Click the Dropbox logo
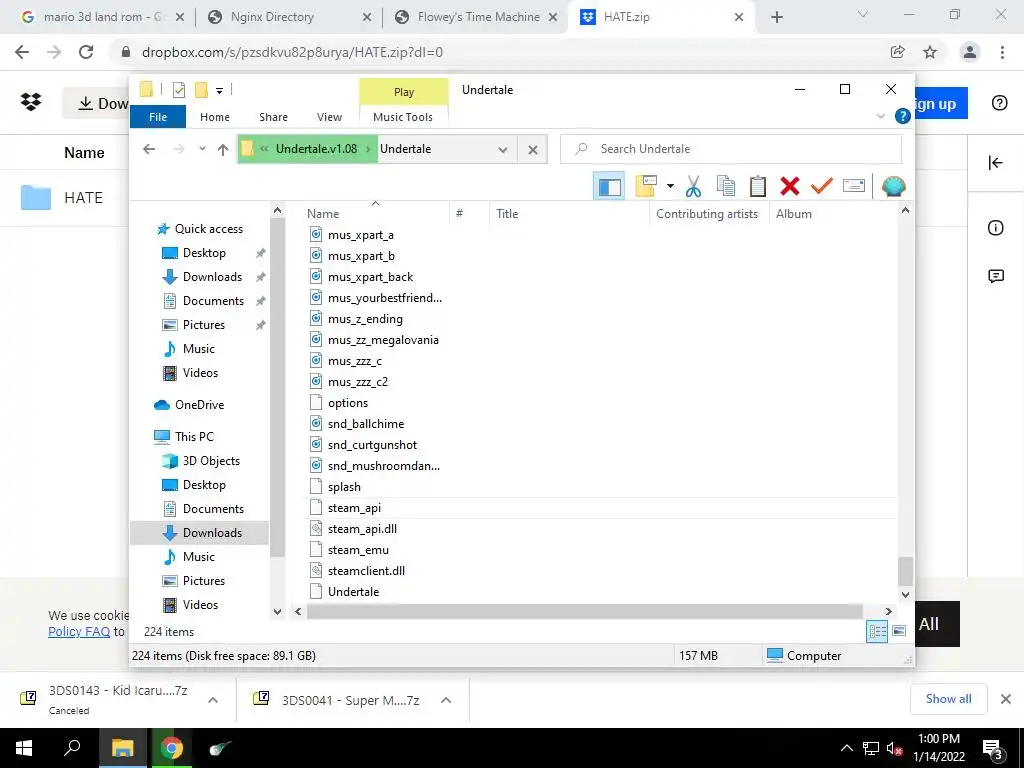This screenshot has width=1024, height=768. [31, 102]
